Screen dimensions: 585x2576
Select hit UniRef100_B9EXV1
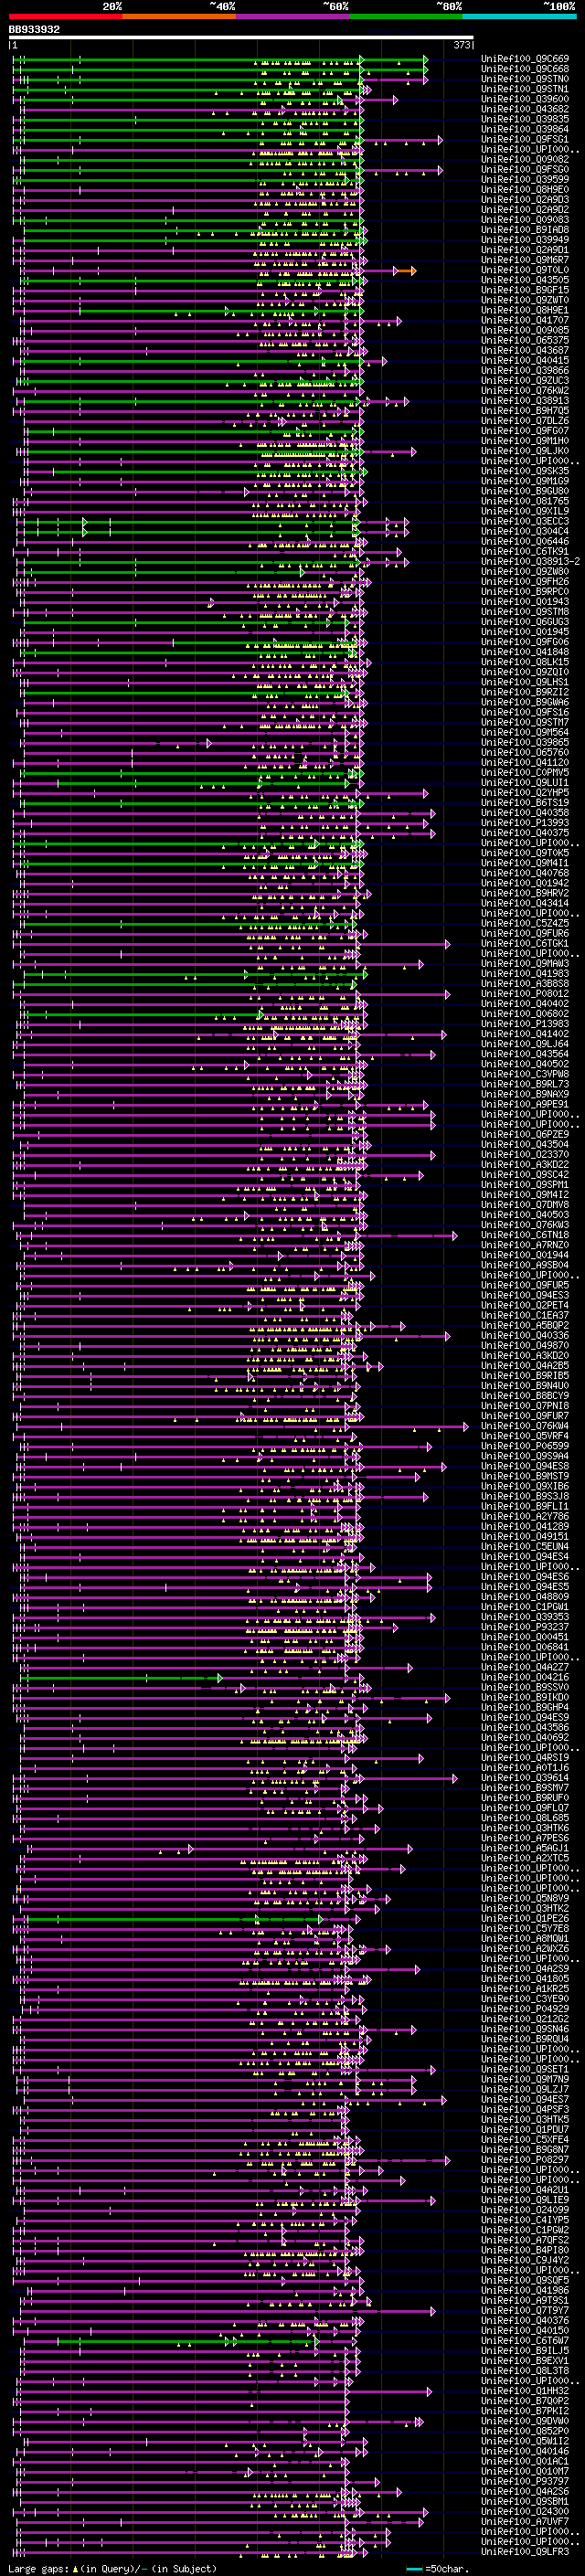[x=525, y=2361]
